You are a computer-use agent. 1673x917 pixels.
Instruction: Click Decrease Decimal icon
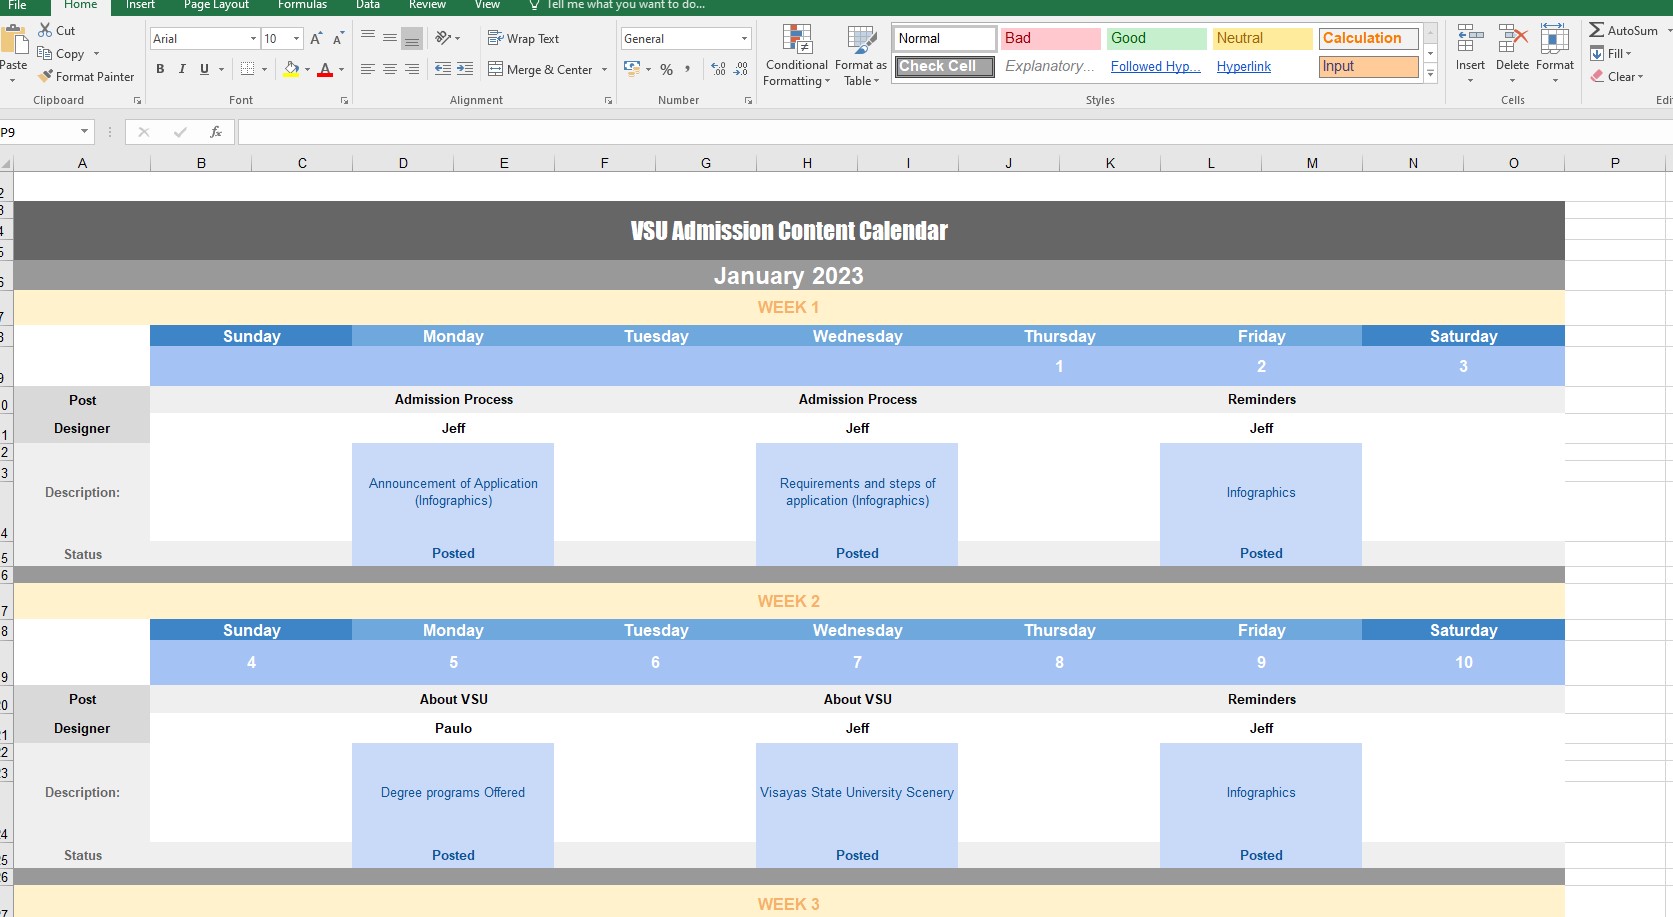[741, 69]
